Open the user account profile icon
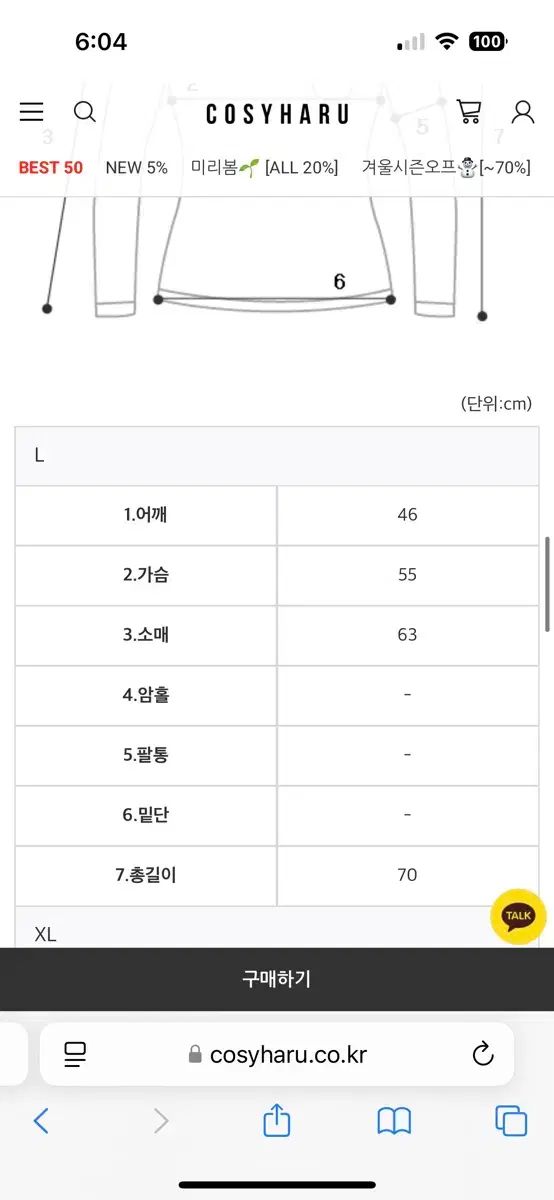Viewport: 554px width, 1200px height. pyautogui.click(x=523, y=111)
